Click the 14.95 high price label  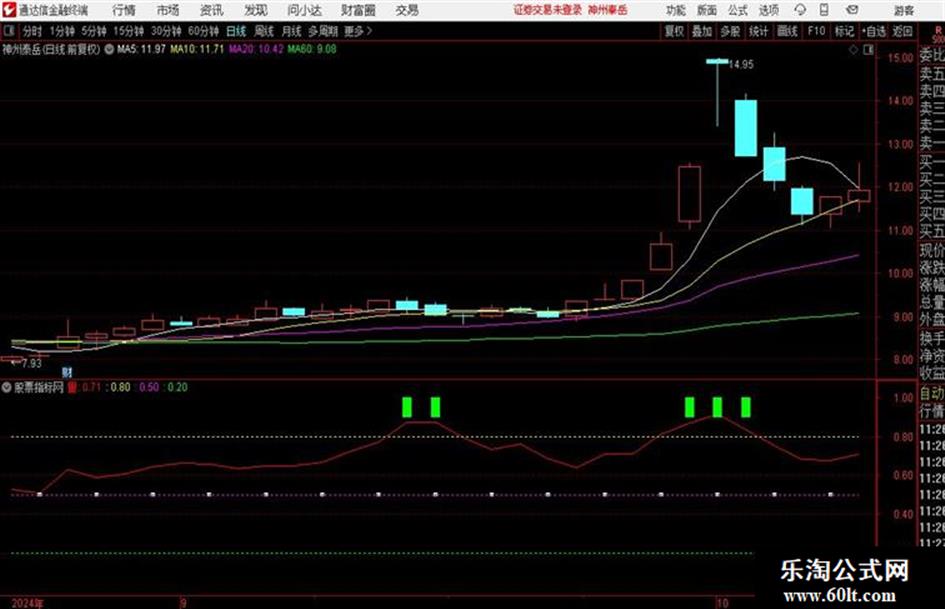point(741,65)
